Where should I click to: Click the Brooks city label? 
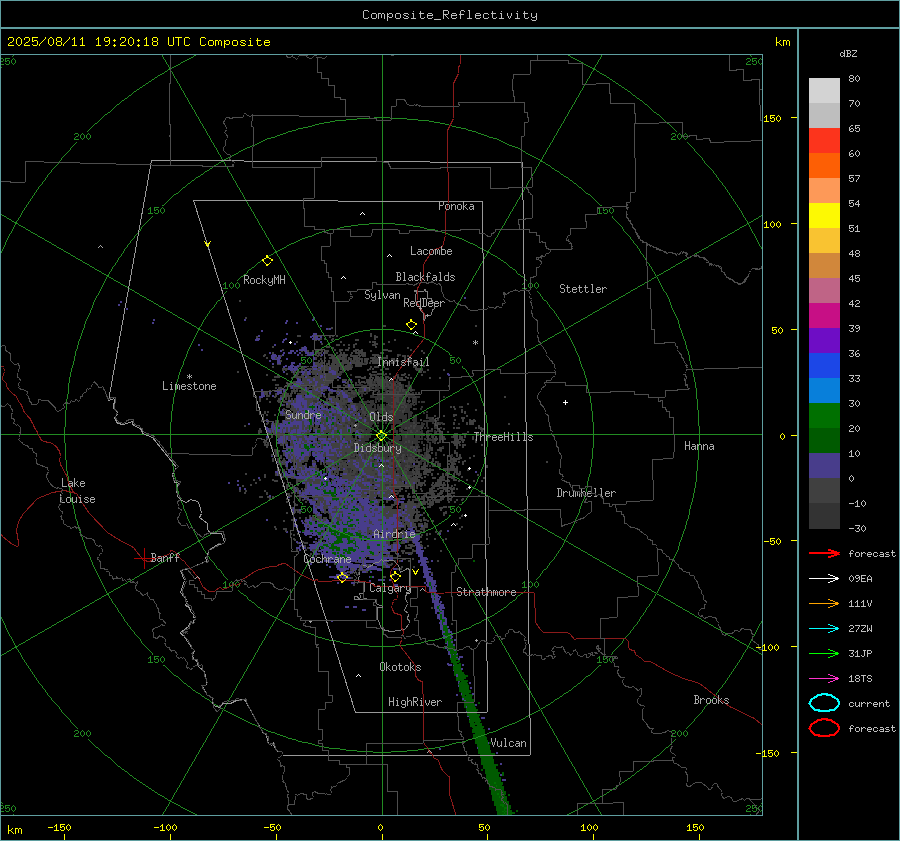tap(711, 700)
